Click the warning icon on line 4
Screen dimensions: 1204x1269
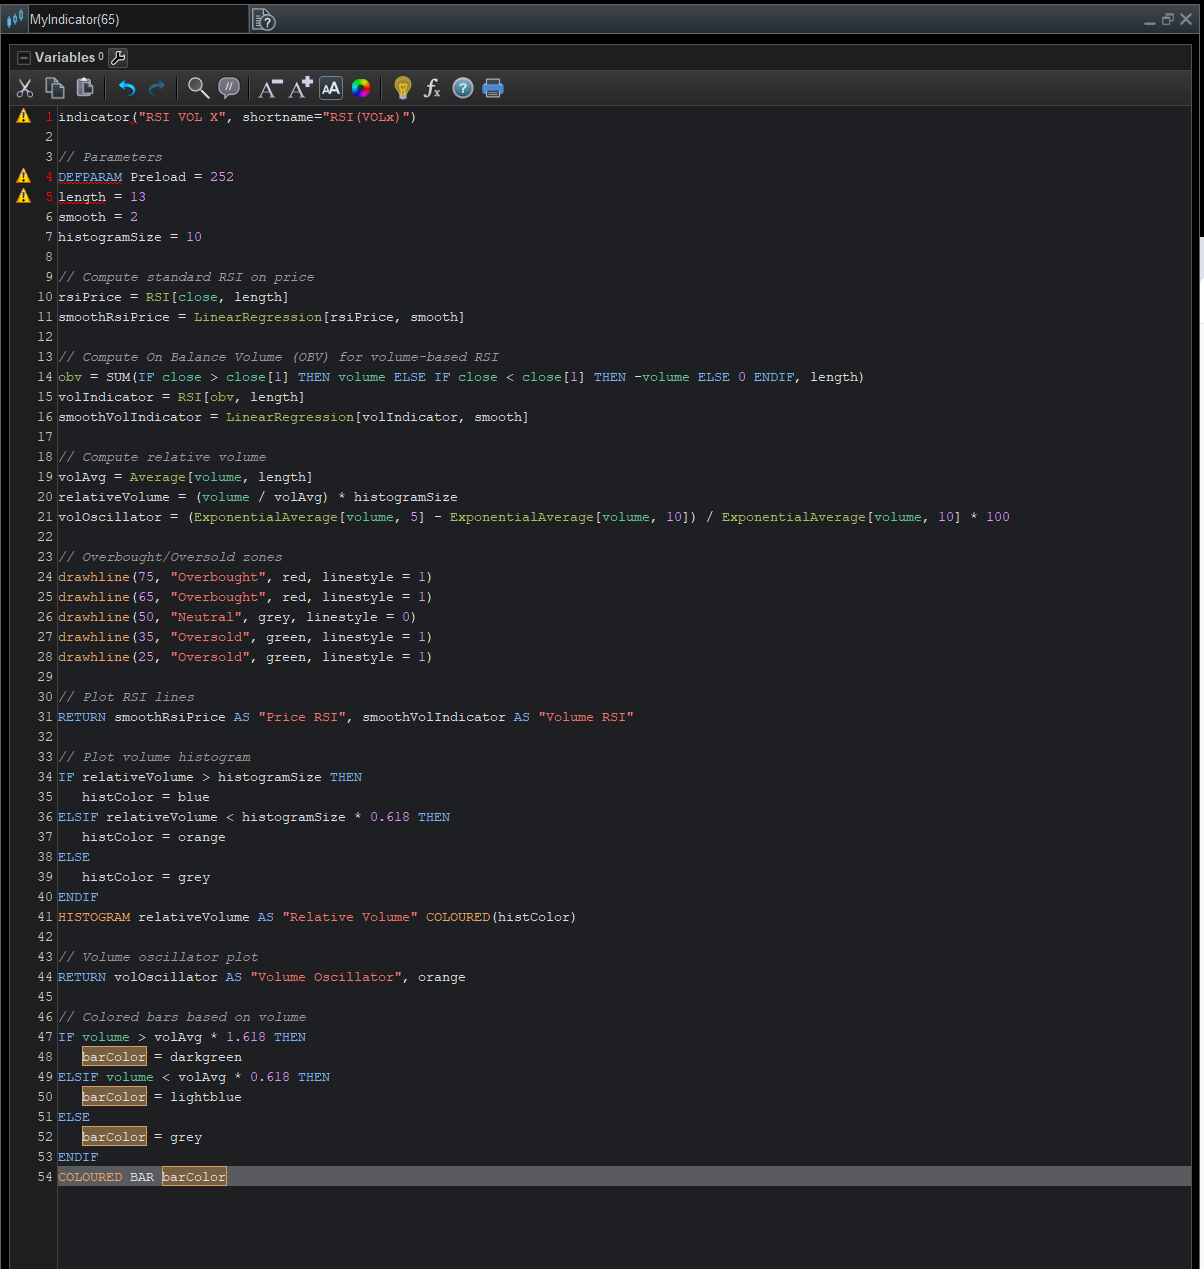[x=24, y=176]
